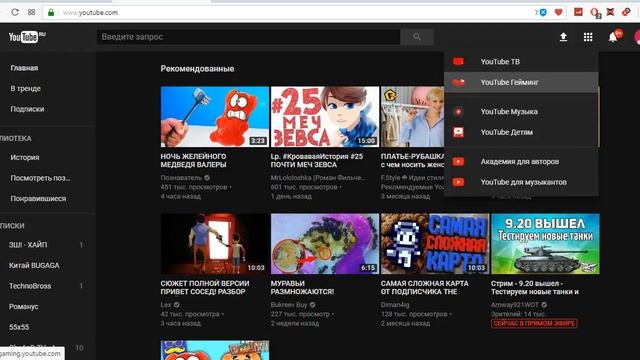
Task: Open the notifications bell
Action: coord(613,37)
